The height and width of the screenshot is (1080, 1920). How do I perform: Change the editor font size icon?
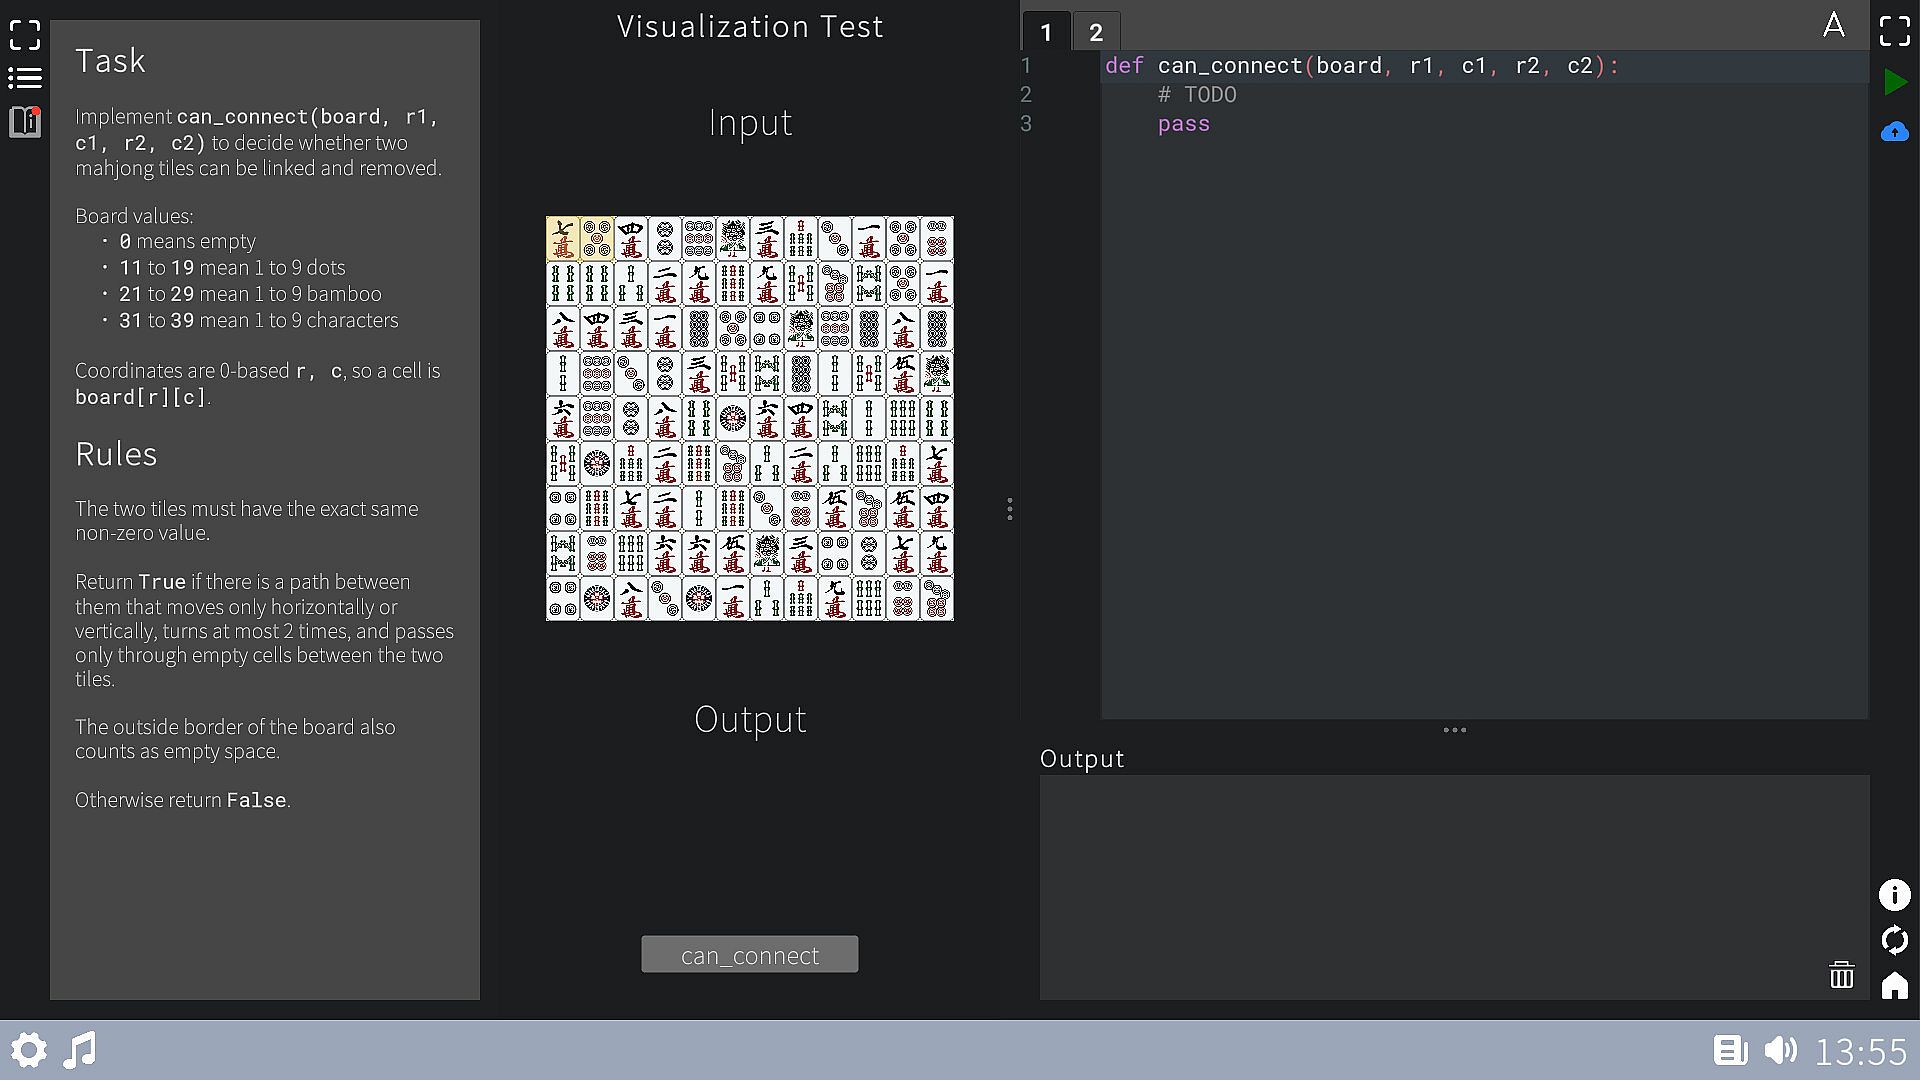tap(1833, 25)
